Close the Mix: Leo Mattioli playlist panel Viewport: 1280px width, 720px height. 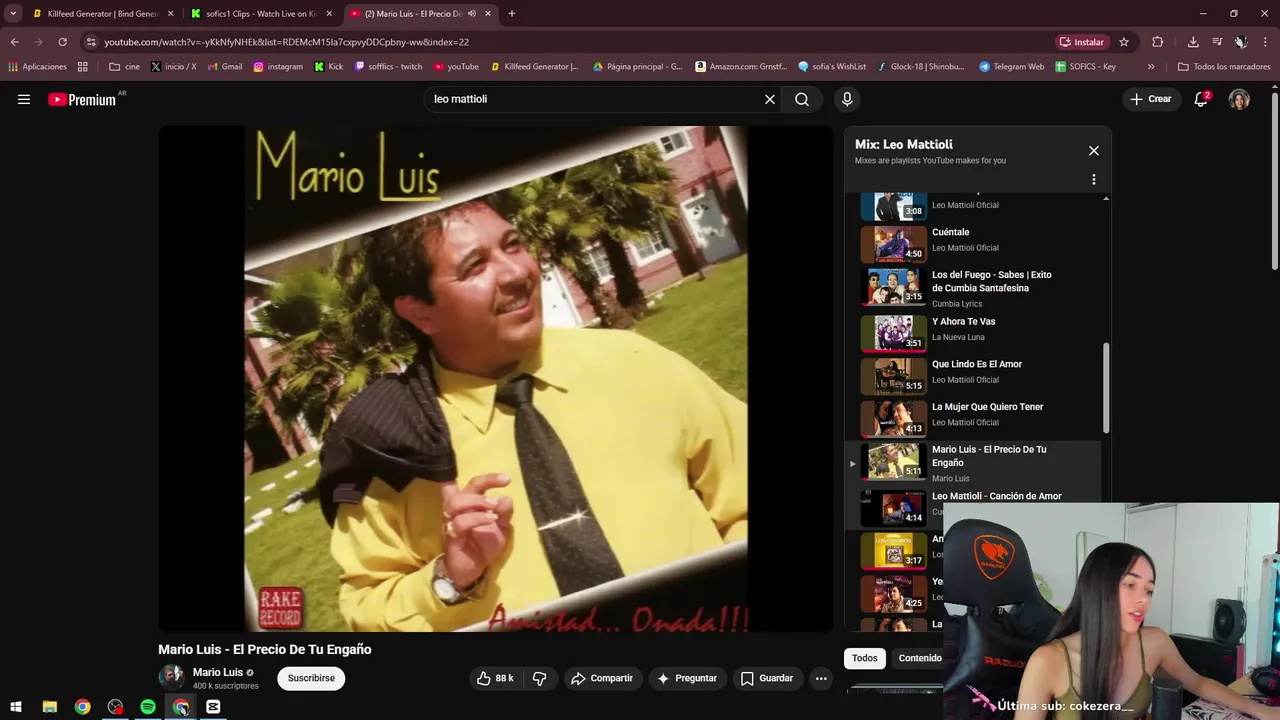[x=1094, y=151]
